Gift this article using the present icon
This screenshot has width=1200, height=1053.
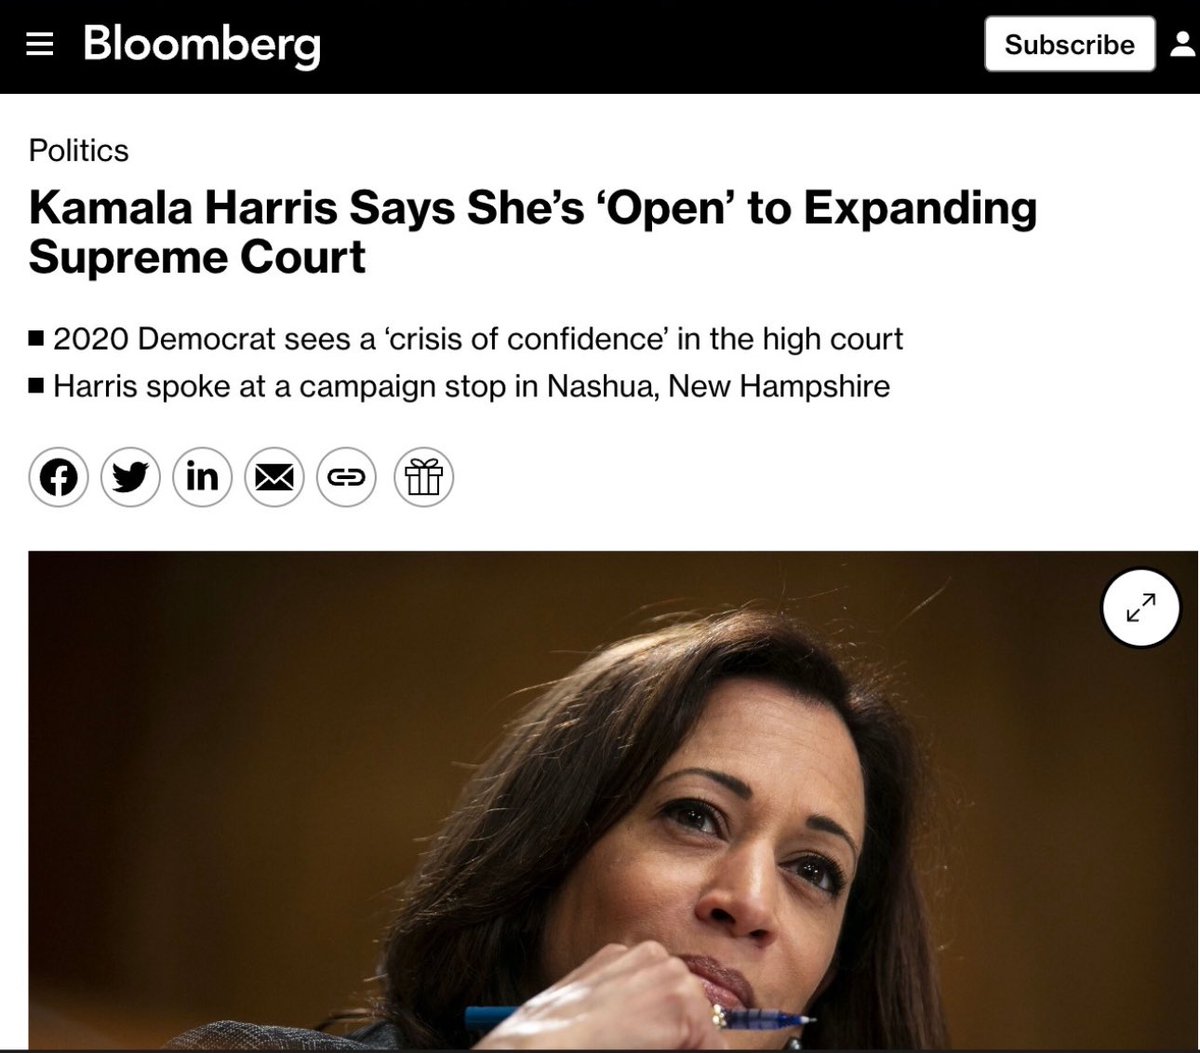(x=424, y=475)
